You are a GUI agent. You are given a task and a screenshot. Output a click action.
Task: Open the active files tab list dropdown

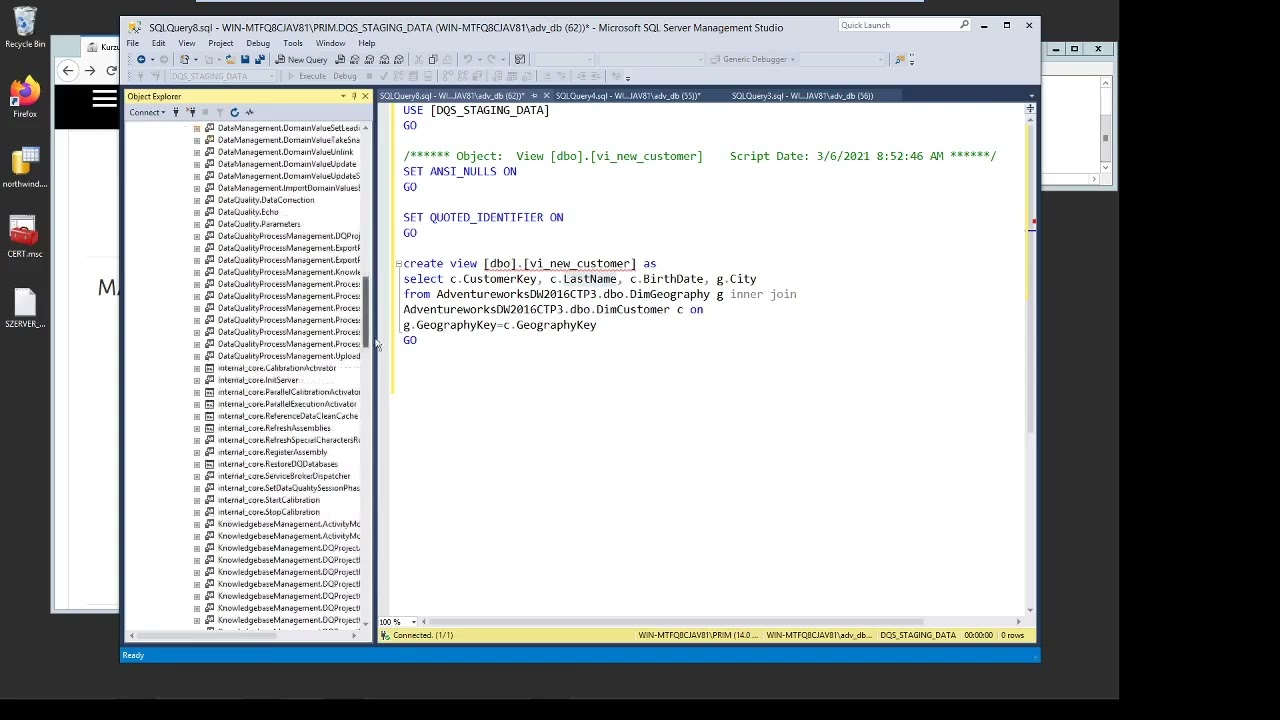tap(1031, 96)
